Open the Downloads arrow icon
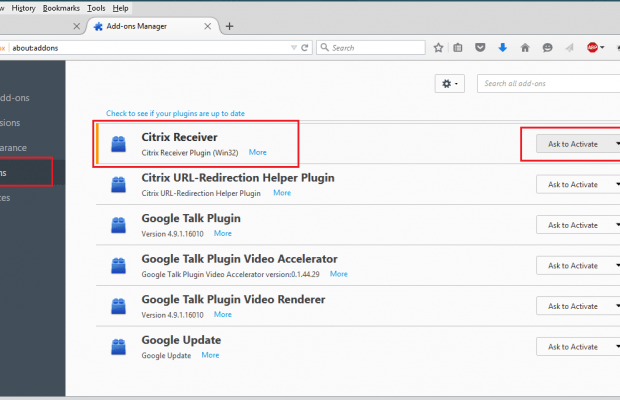This screenshot has width=620, height=400. [x=503, y=48]
